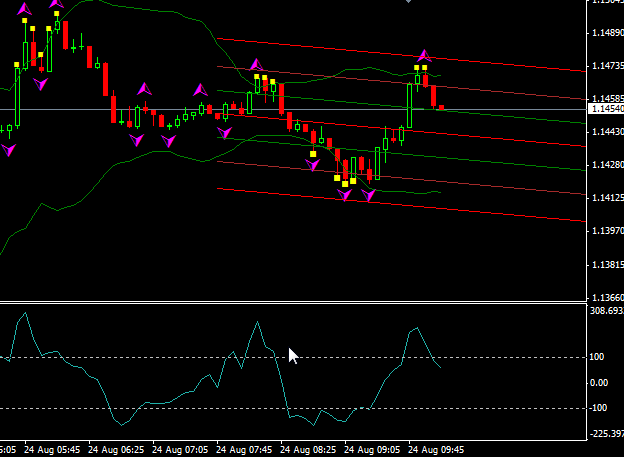
Task: Click the 1.13970 price scale label
Action: 608,231
